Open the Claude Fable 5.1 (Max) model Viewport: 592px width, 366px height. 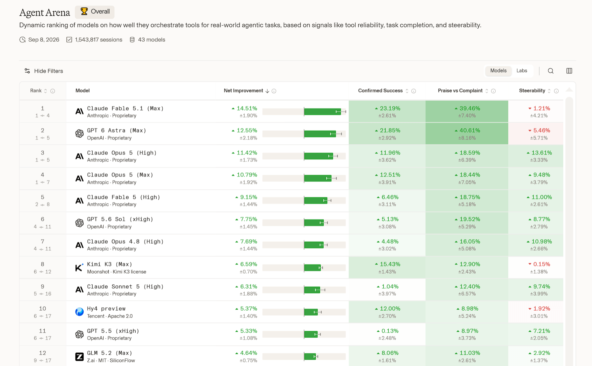pyautogui.click(x=125, y=108)
